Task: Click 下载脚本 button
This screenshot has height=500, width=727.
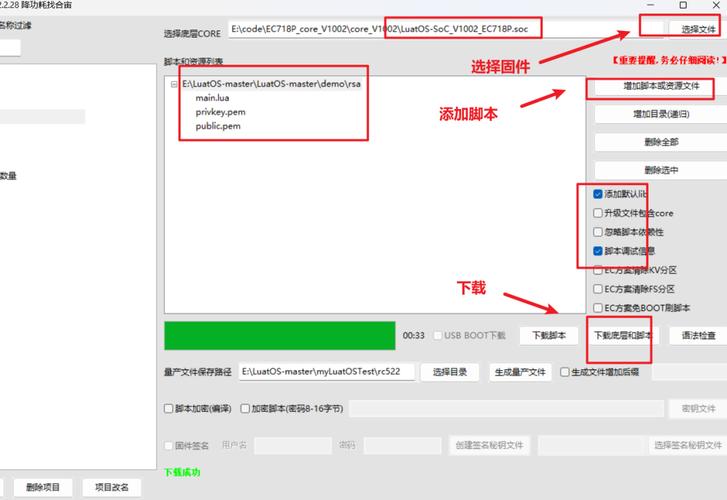Action: 548,335
